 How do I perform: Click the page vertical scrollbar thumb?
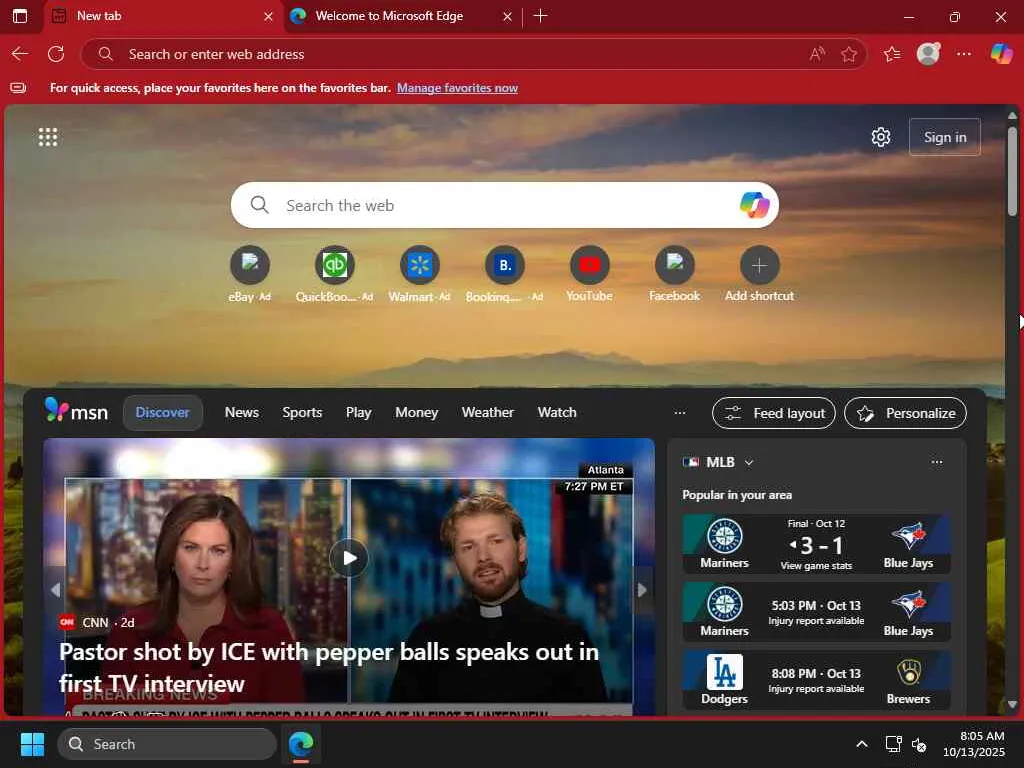1012,171
